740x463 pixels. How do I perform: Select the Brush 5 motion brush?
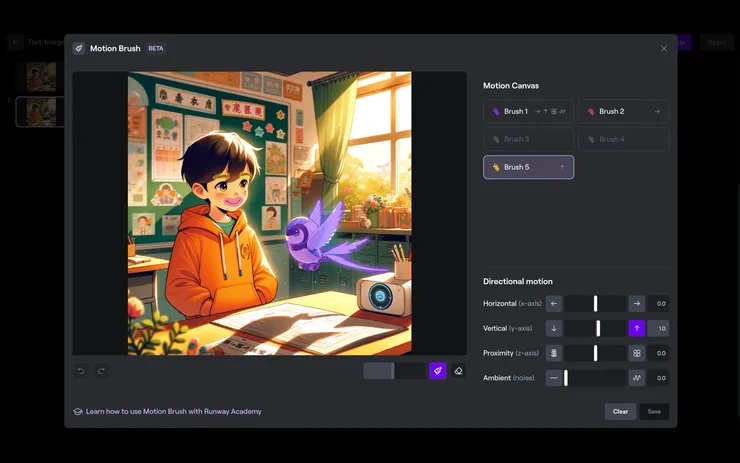pyautogui.click(x=528, y=167)
